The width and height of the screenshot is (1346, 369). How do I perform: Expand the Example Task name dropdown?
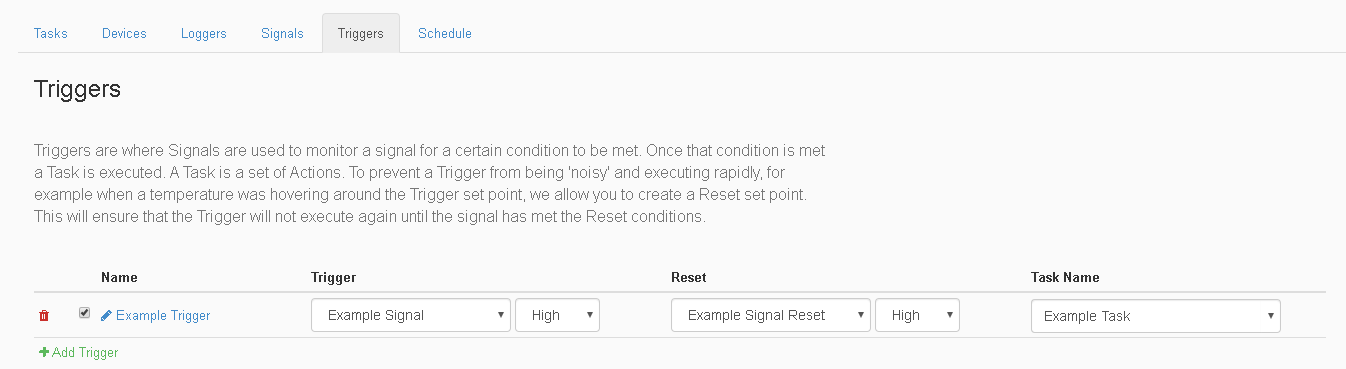coord(1156,315)
